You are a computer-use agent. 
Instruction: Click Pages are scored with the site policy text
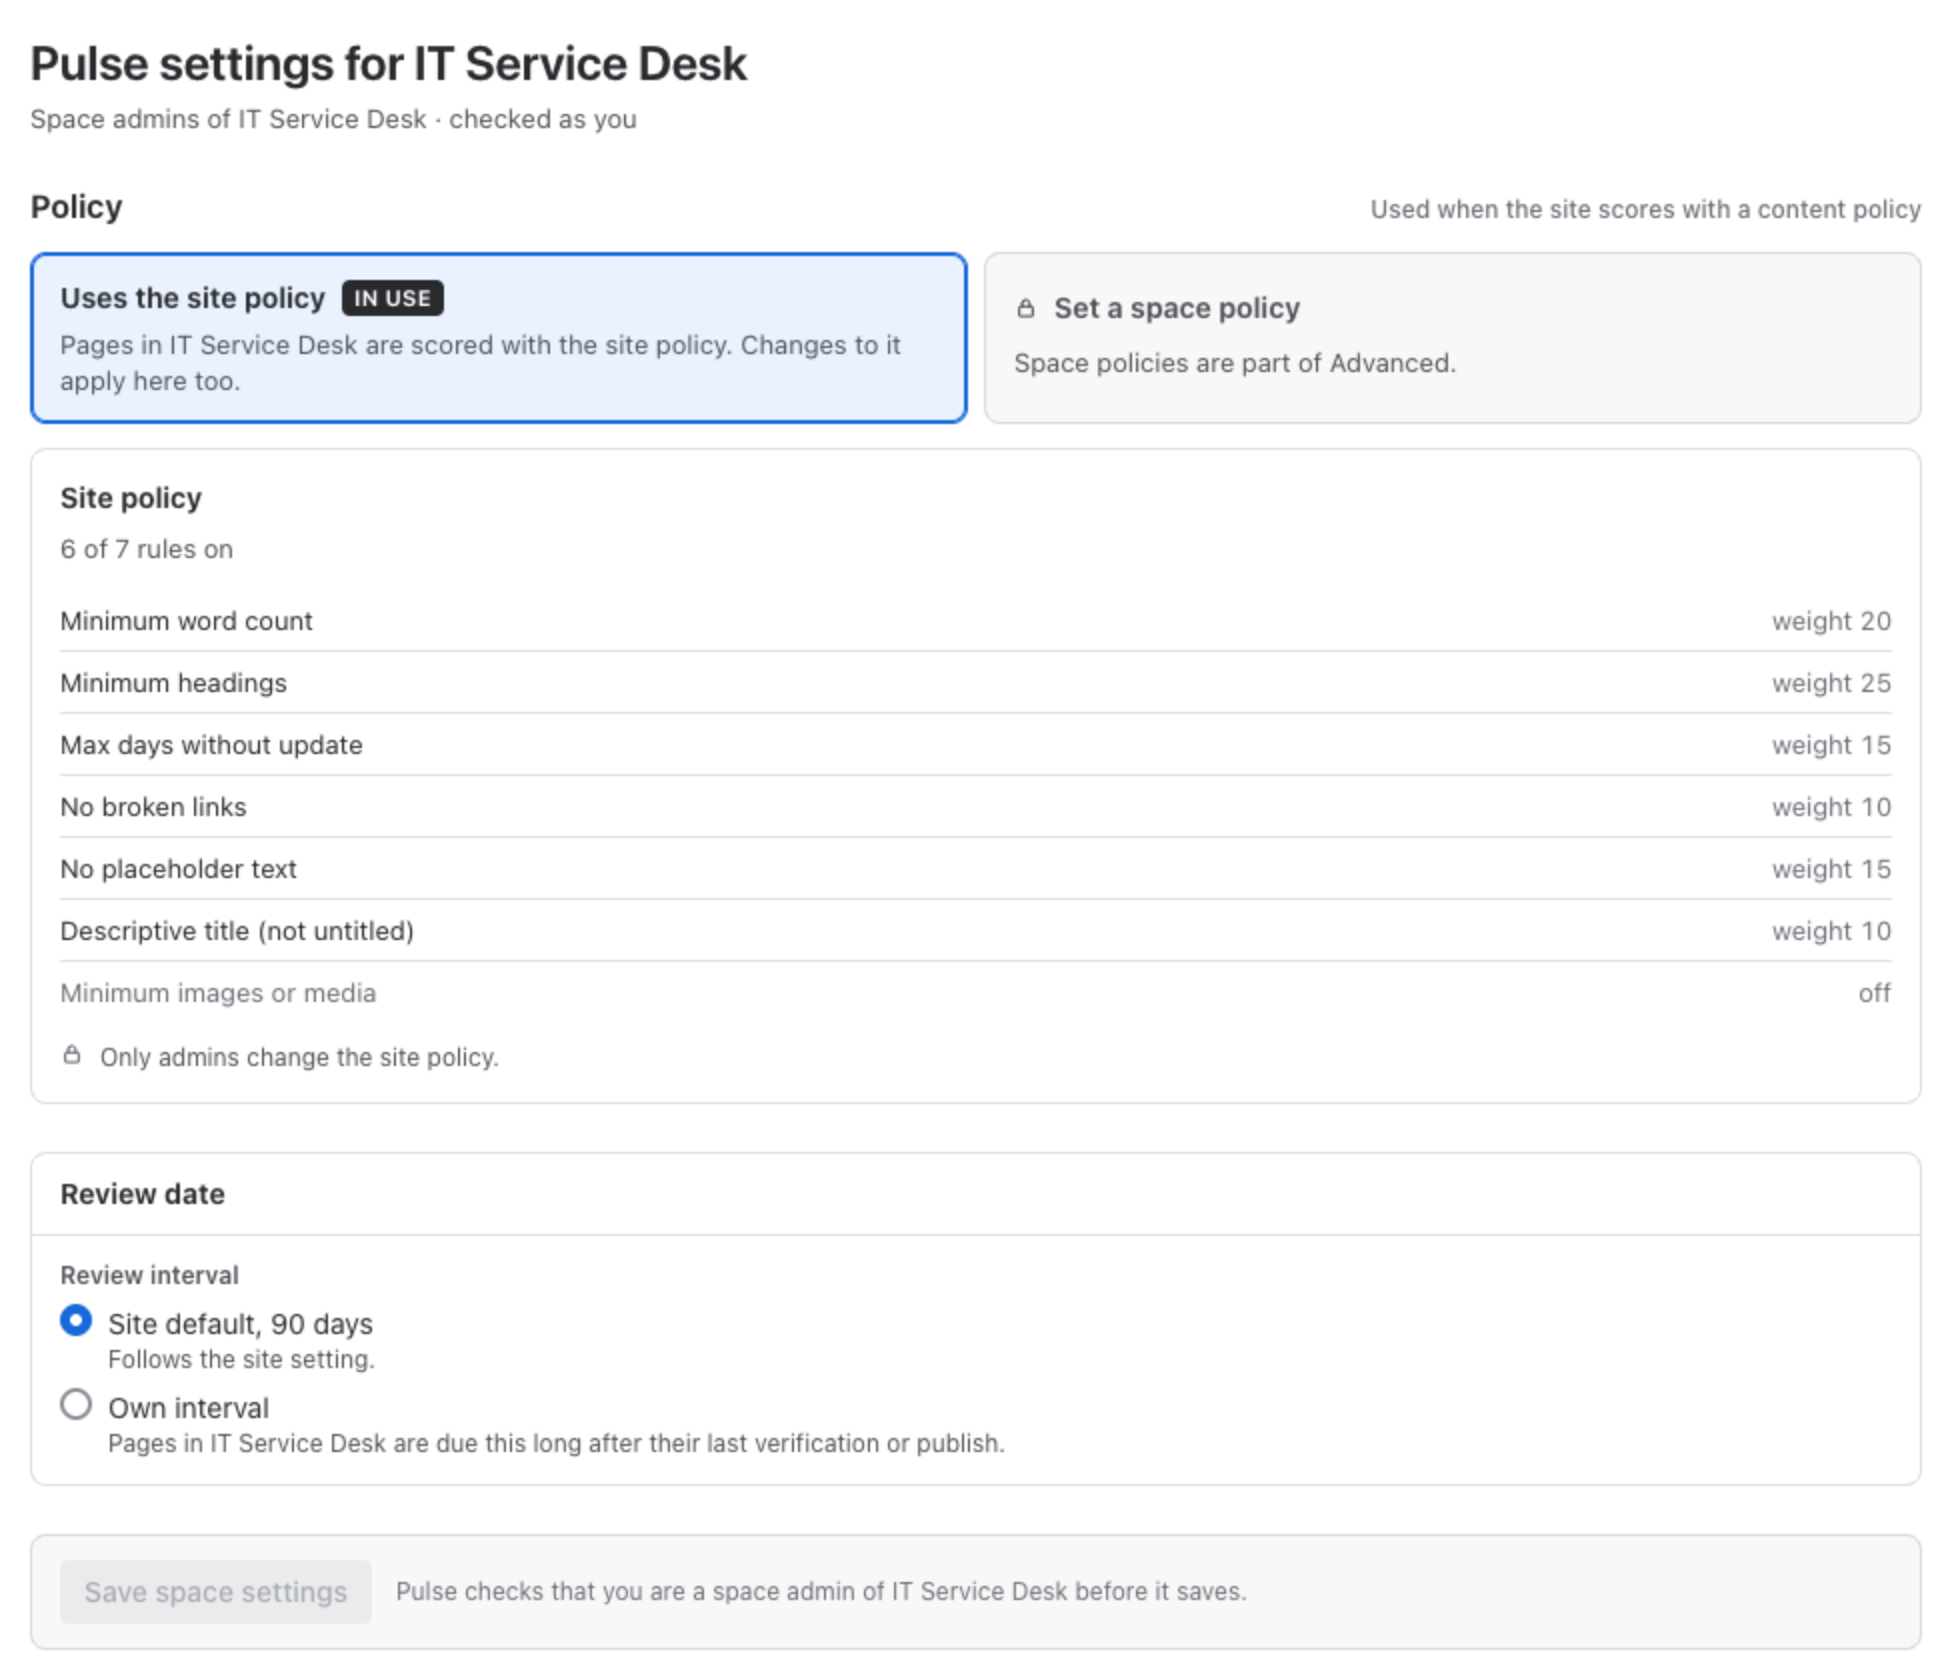pos(480,363)
